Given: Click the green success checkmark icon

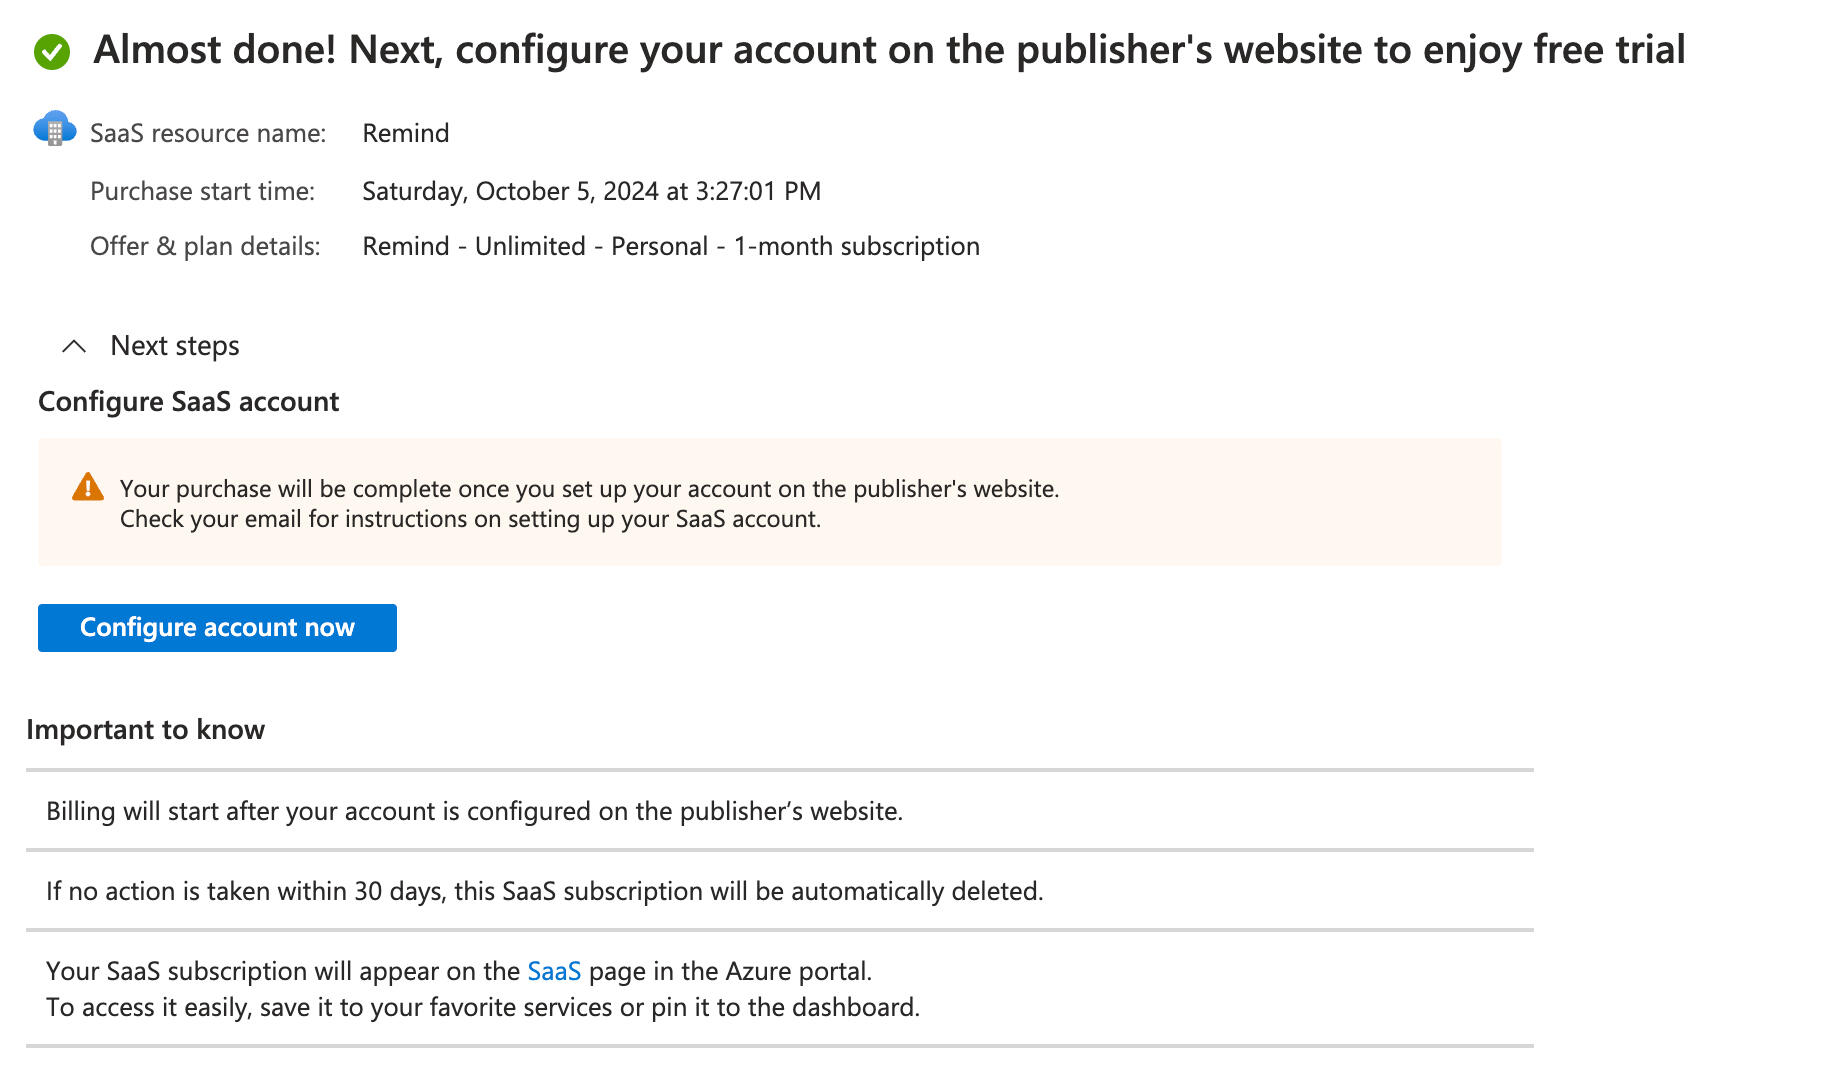Looking at the screenshot, I should (53, 48).
